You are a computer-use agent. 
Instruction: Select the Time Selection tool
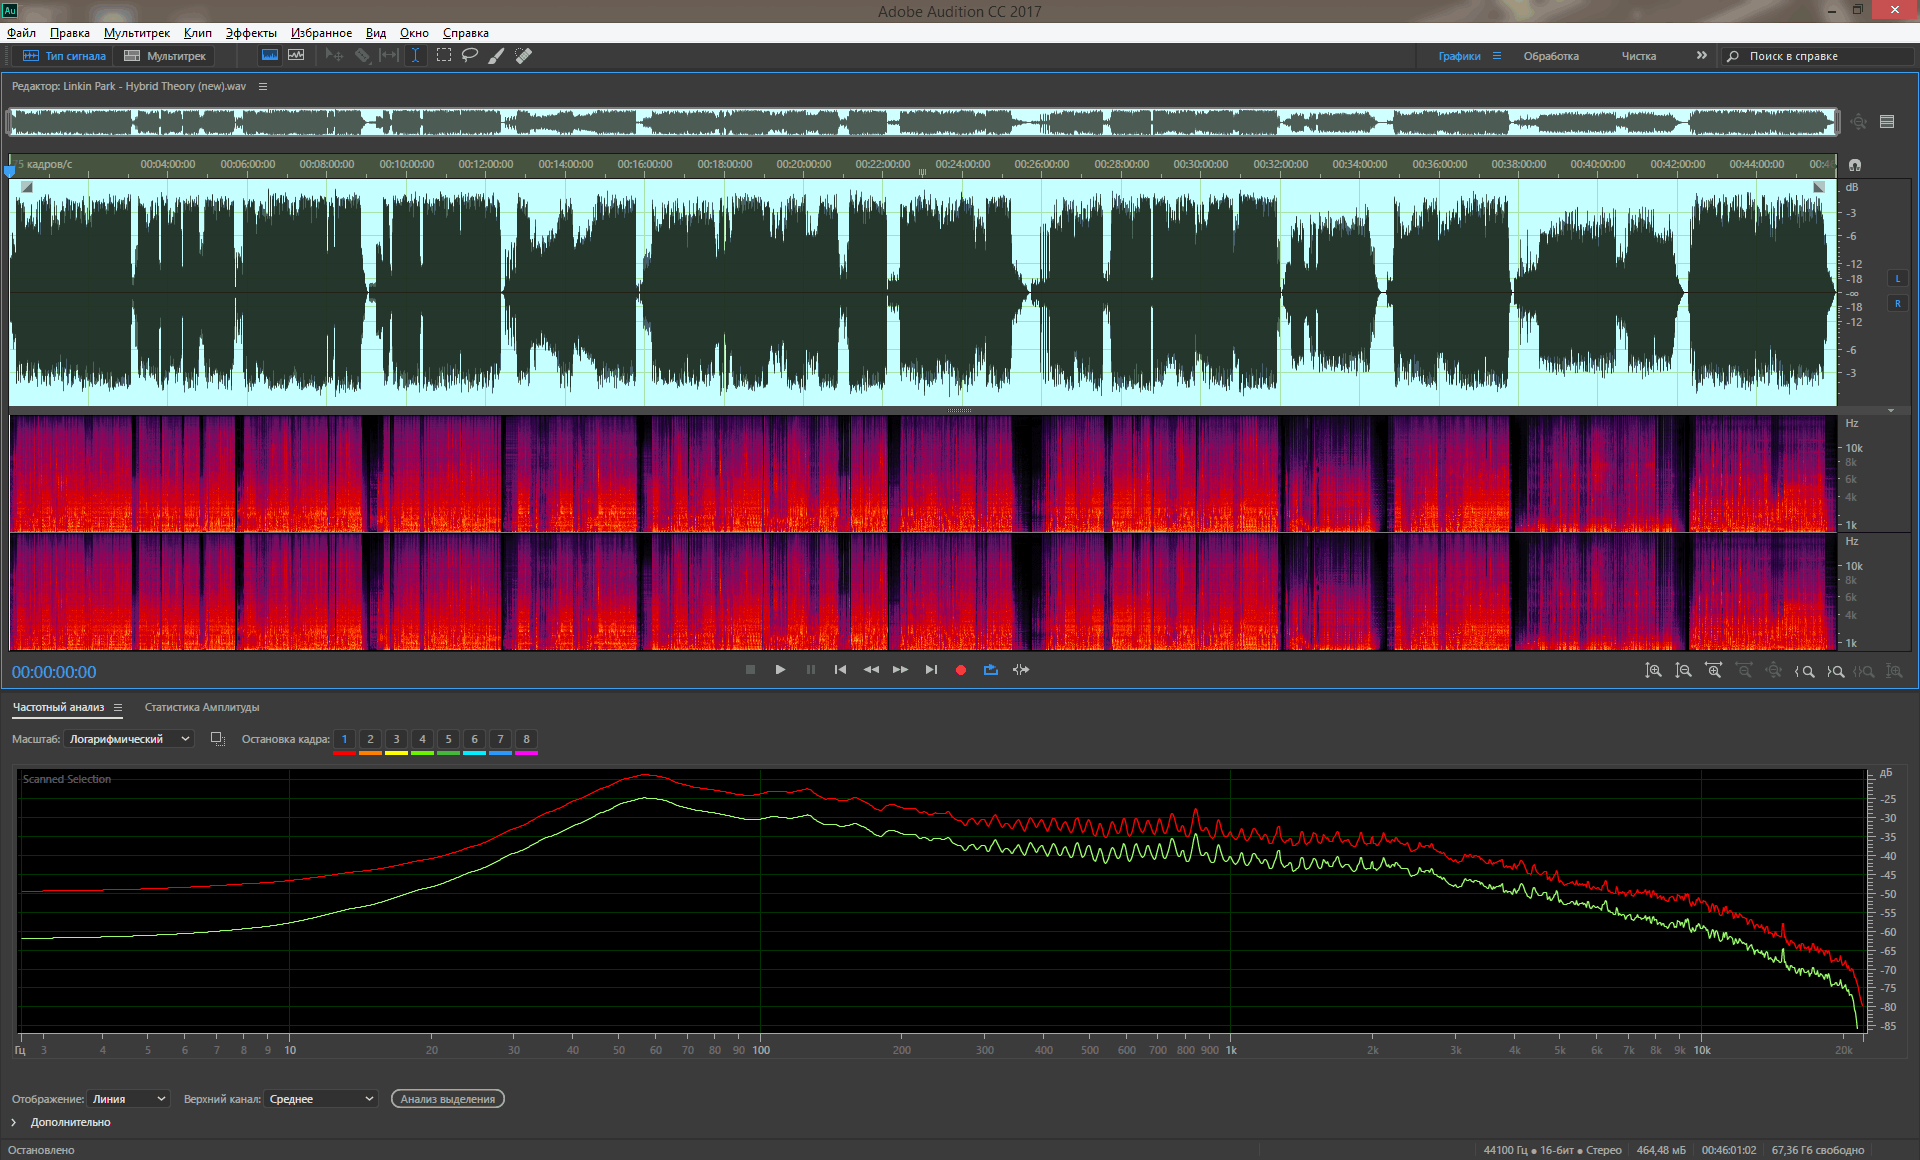click(x=416, y=56)
